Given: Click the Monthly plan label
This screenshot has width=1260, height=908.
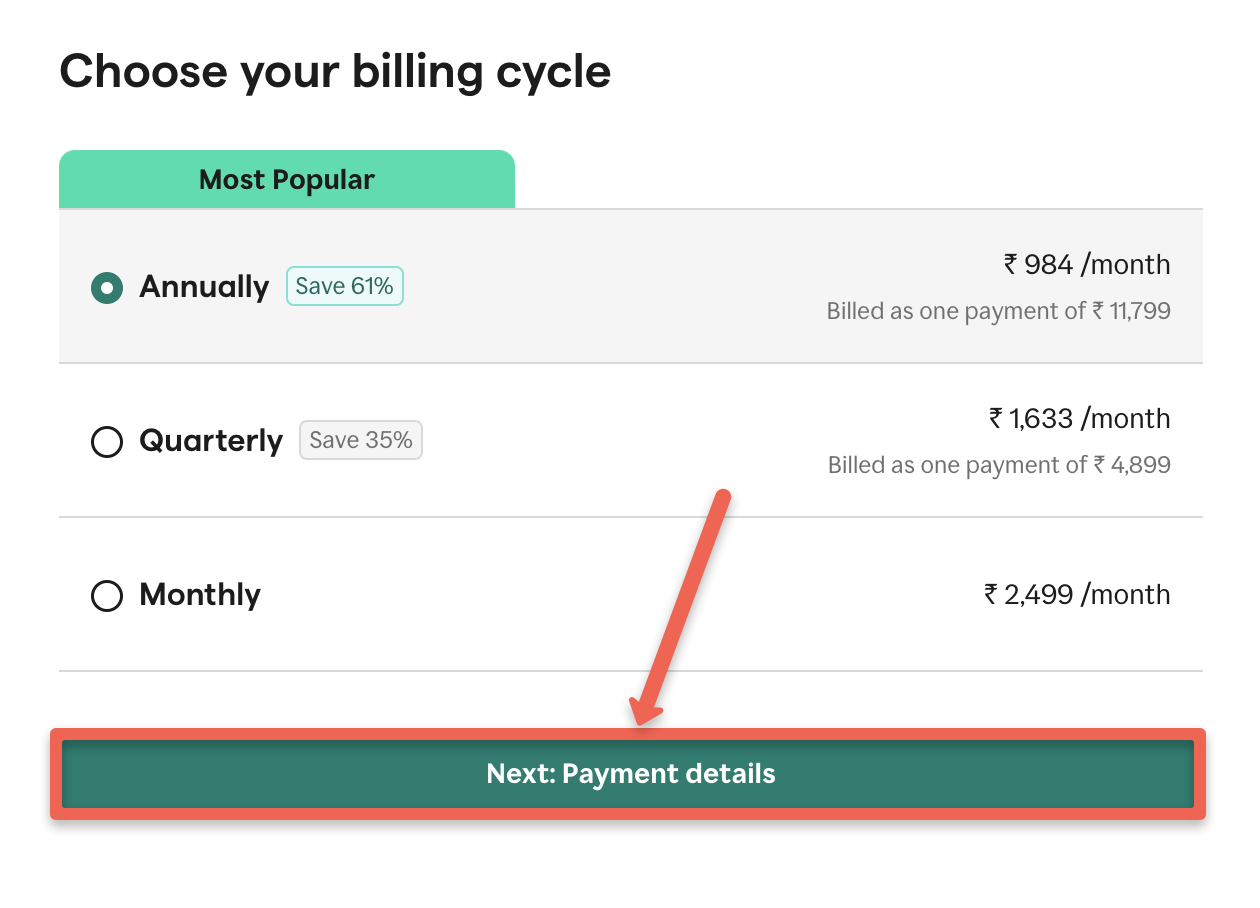Looking at the screenshot, I should pos(198,595).
